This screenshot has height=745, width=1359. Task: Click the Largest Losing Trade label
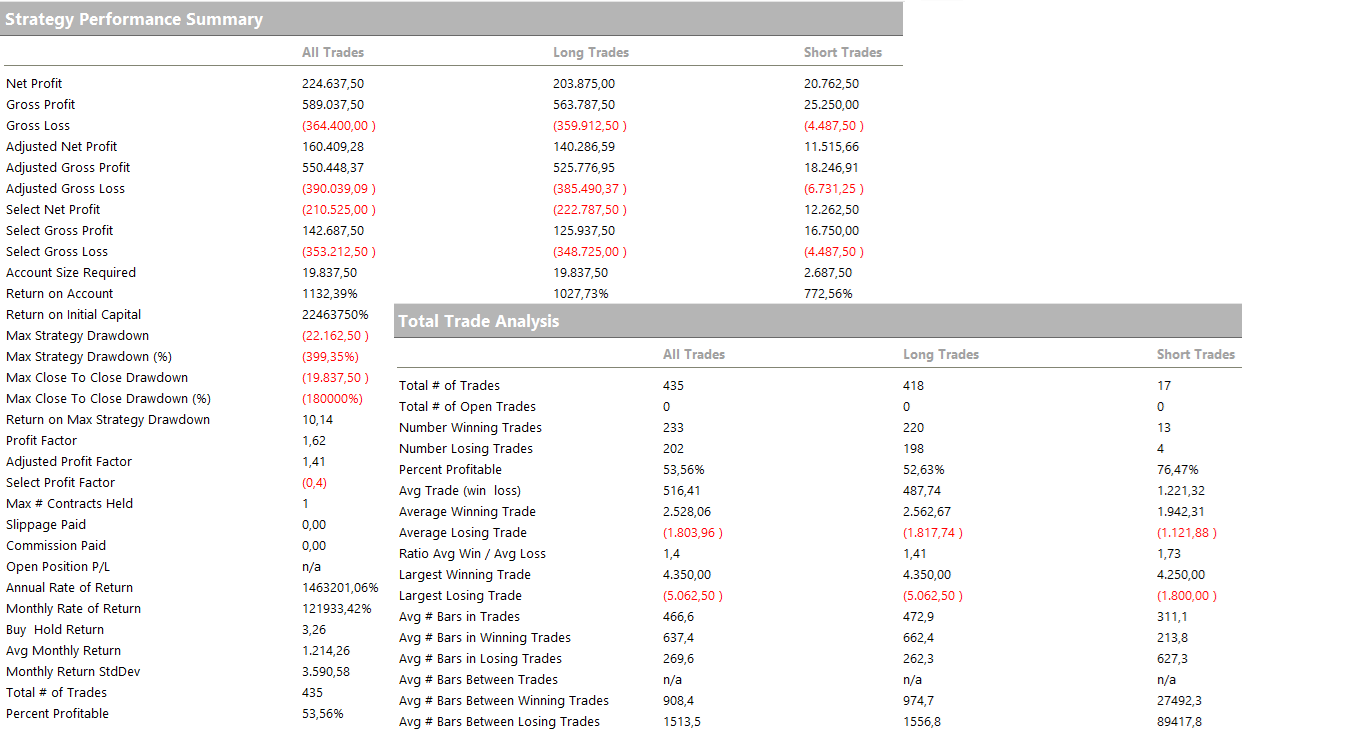click(460, 596)
